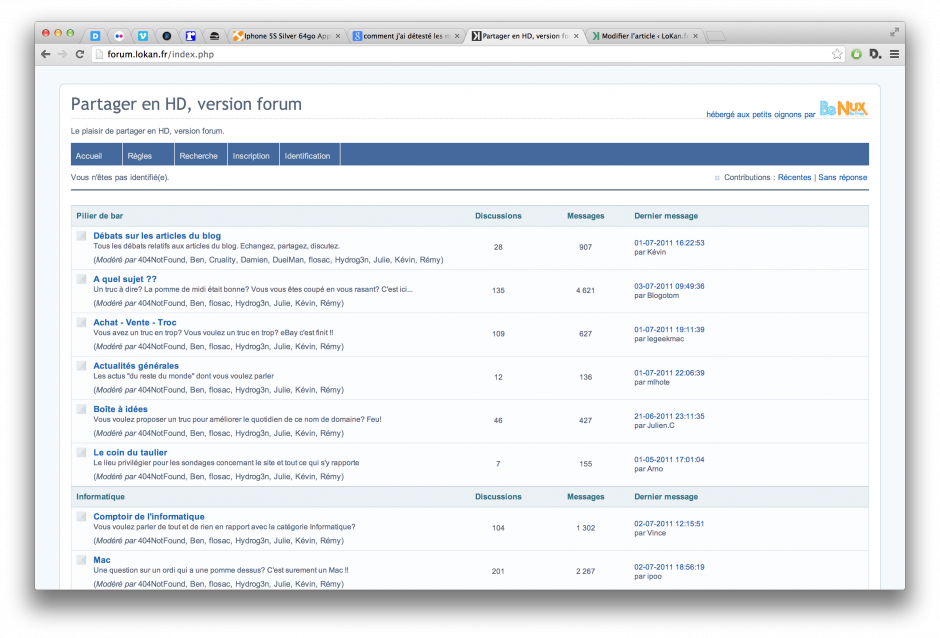Bookmark page with the star icon

(x=837, y=55)
